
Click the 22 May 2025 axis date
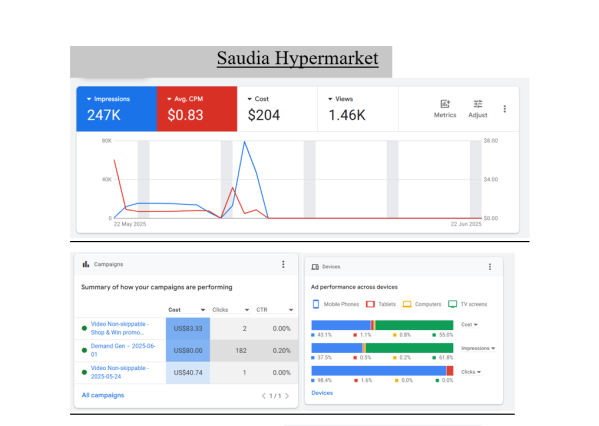(x=130, y=224)
